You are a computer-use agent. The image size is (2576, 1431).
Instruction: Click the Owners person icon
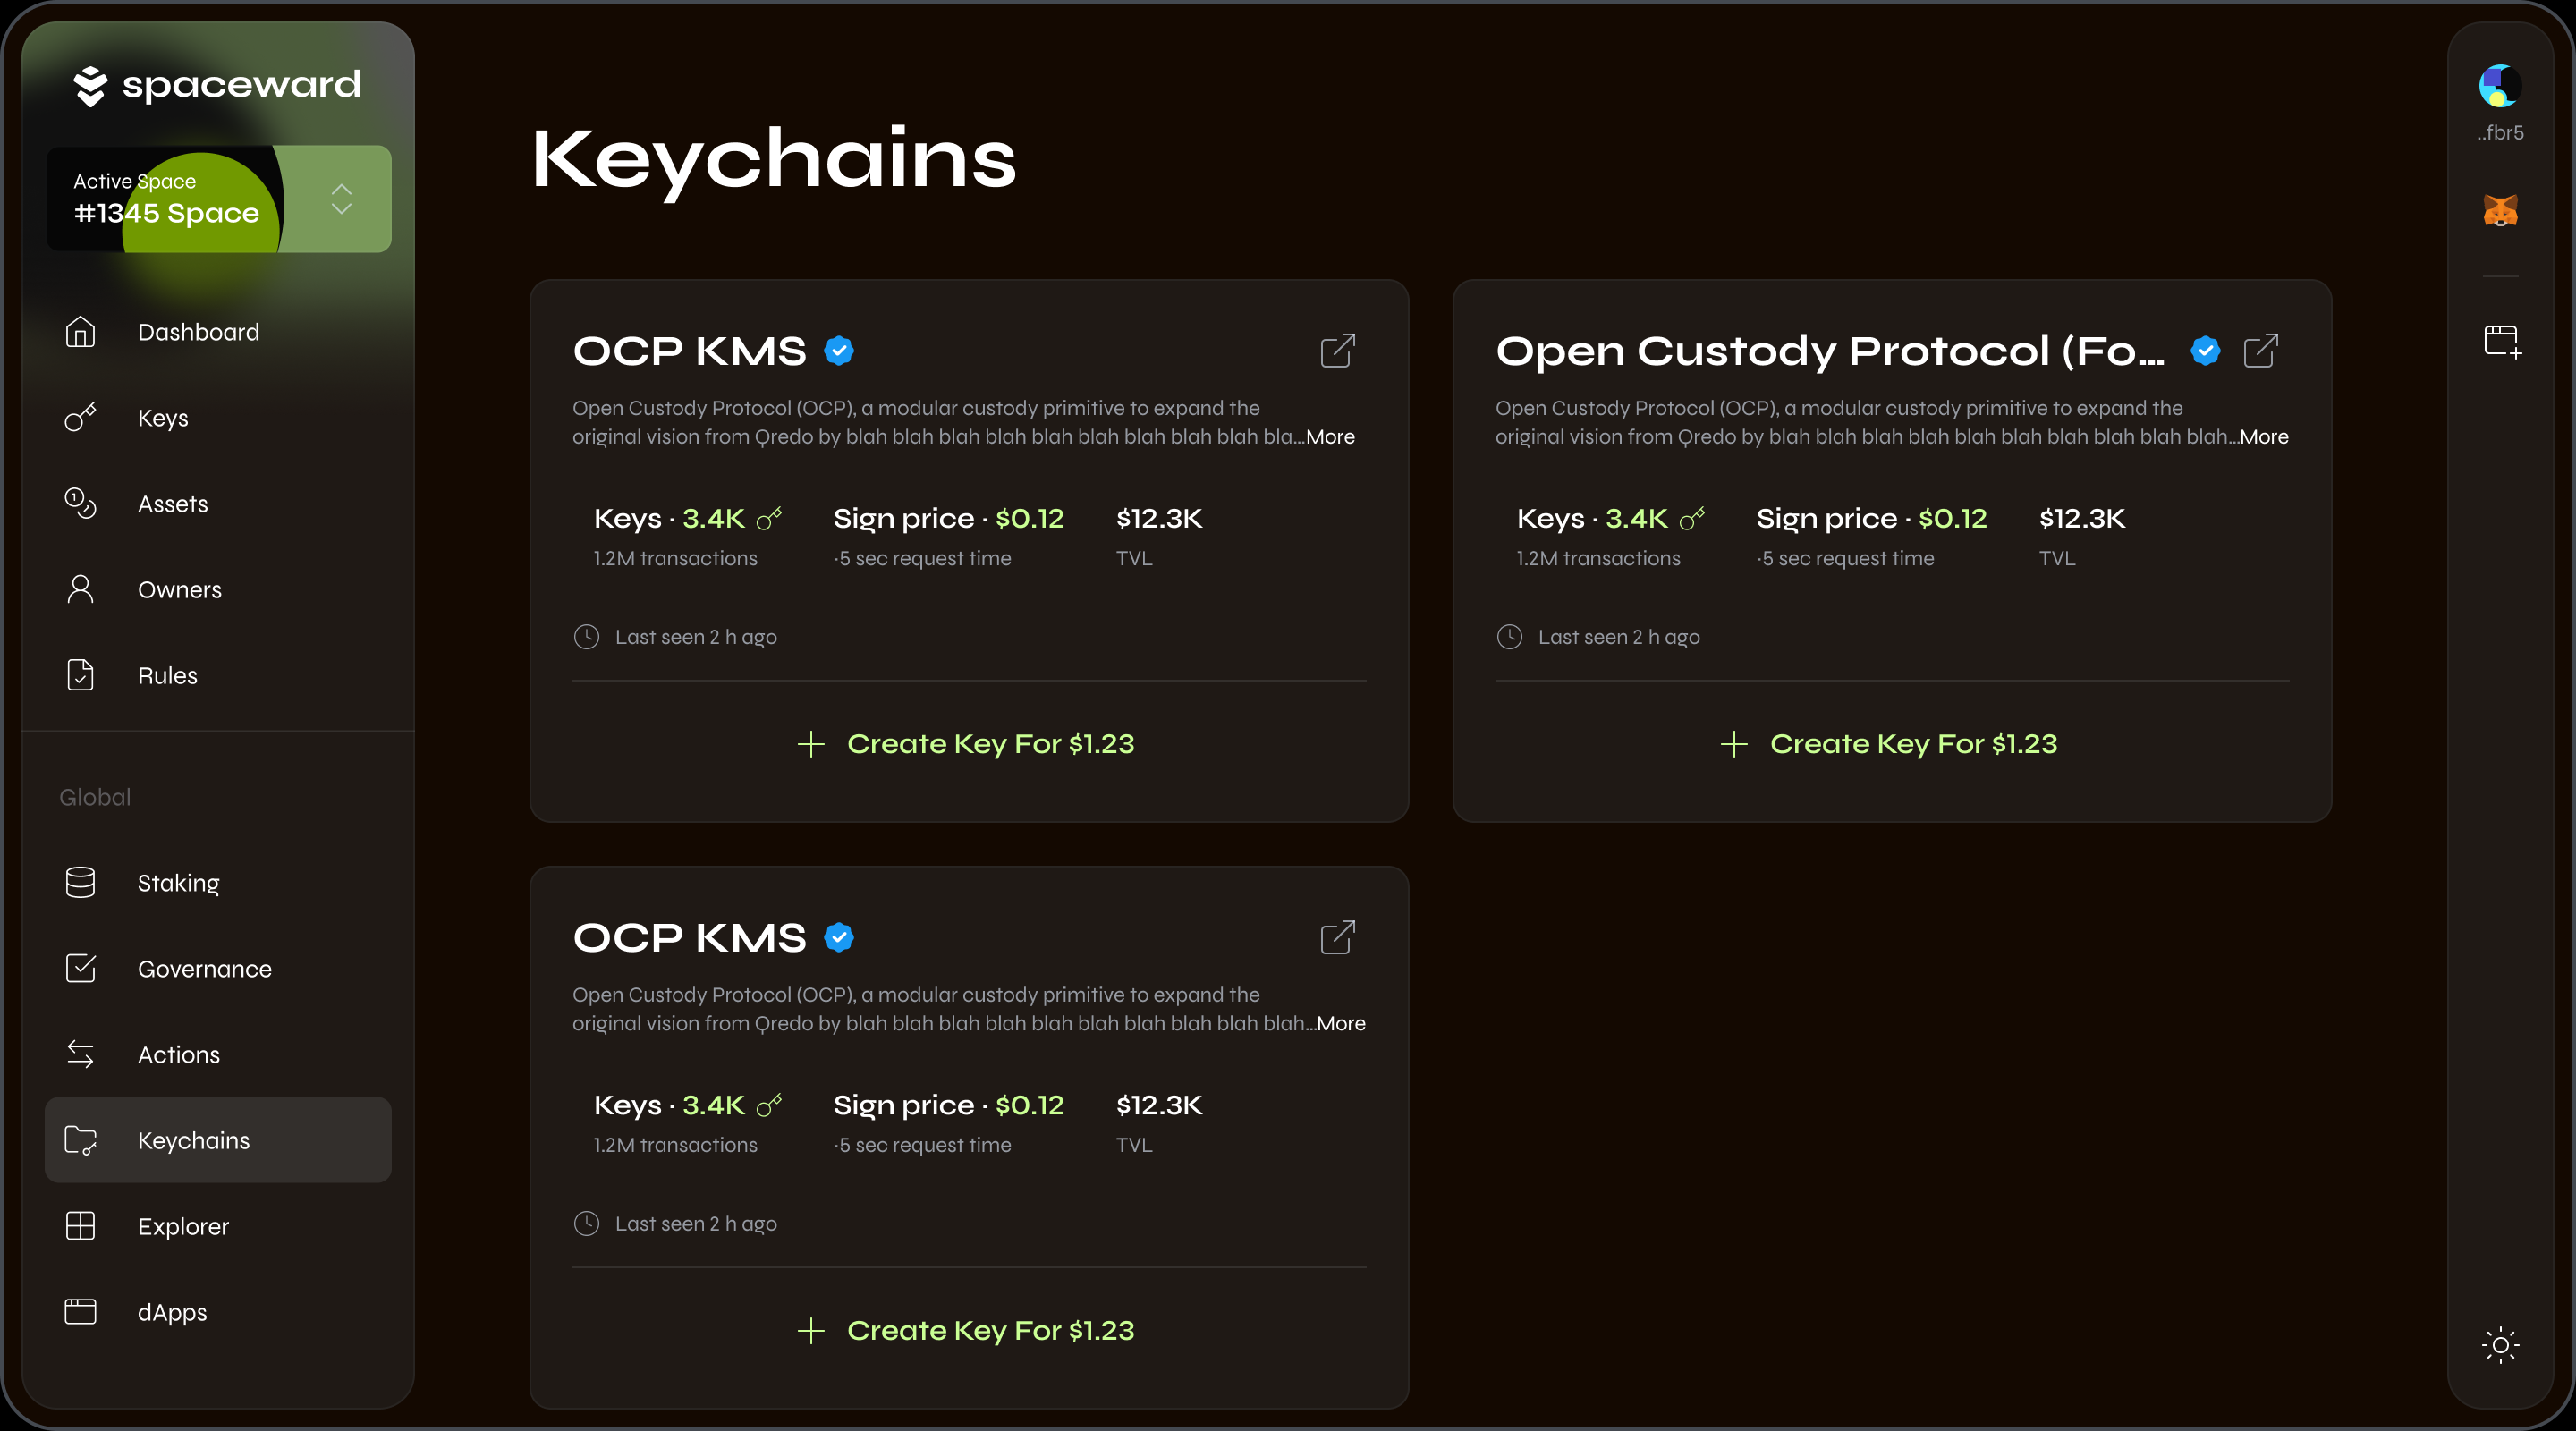[80, 589]
